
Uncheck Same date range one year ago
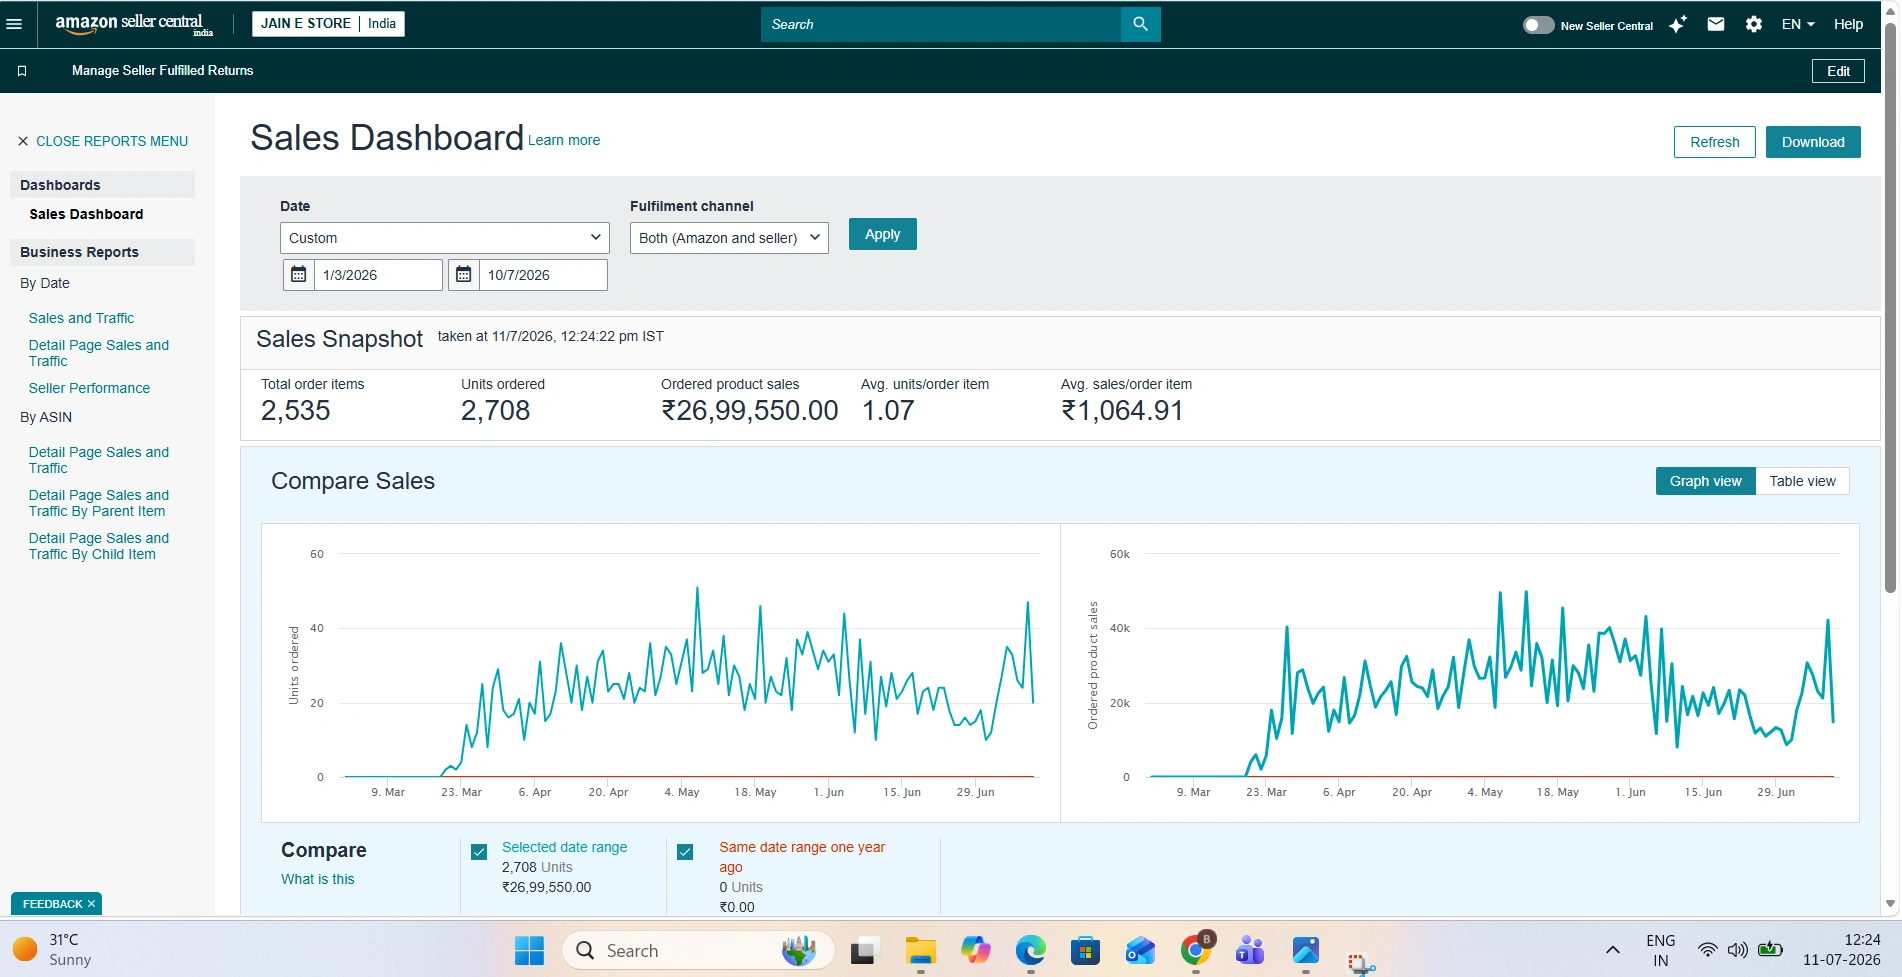685,852
